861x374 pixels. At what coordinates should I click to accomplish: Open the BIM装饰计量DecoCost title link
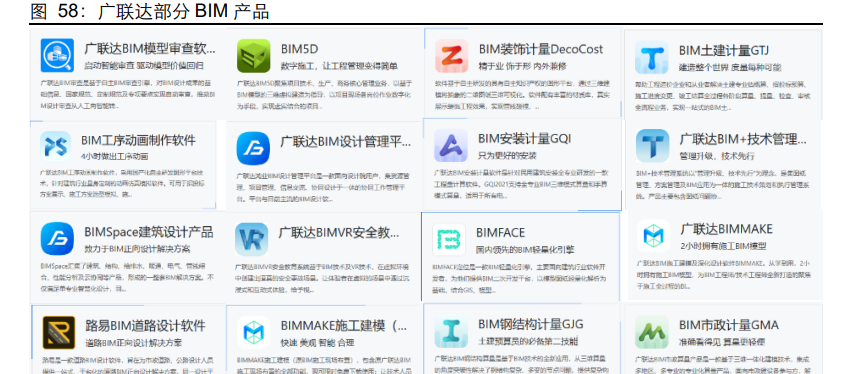(x=541, y=49)
